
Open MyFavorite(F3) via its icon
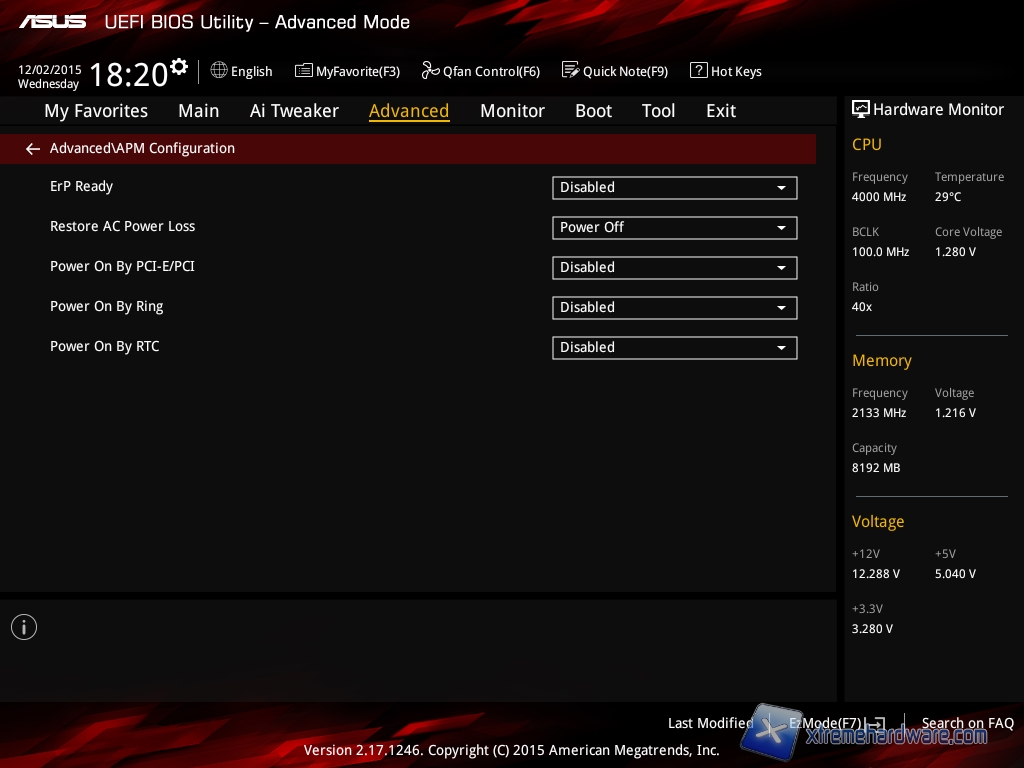click(304, 71)
